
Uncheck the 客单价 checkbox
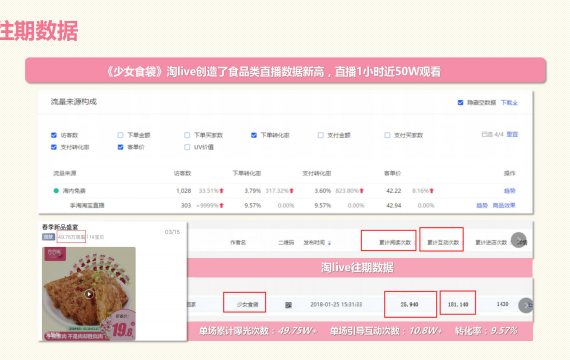[120, 147]
